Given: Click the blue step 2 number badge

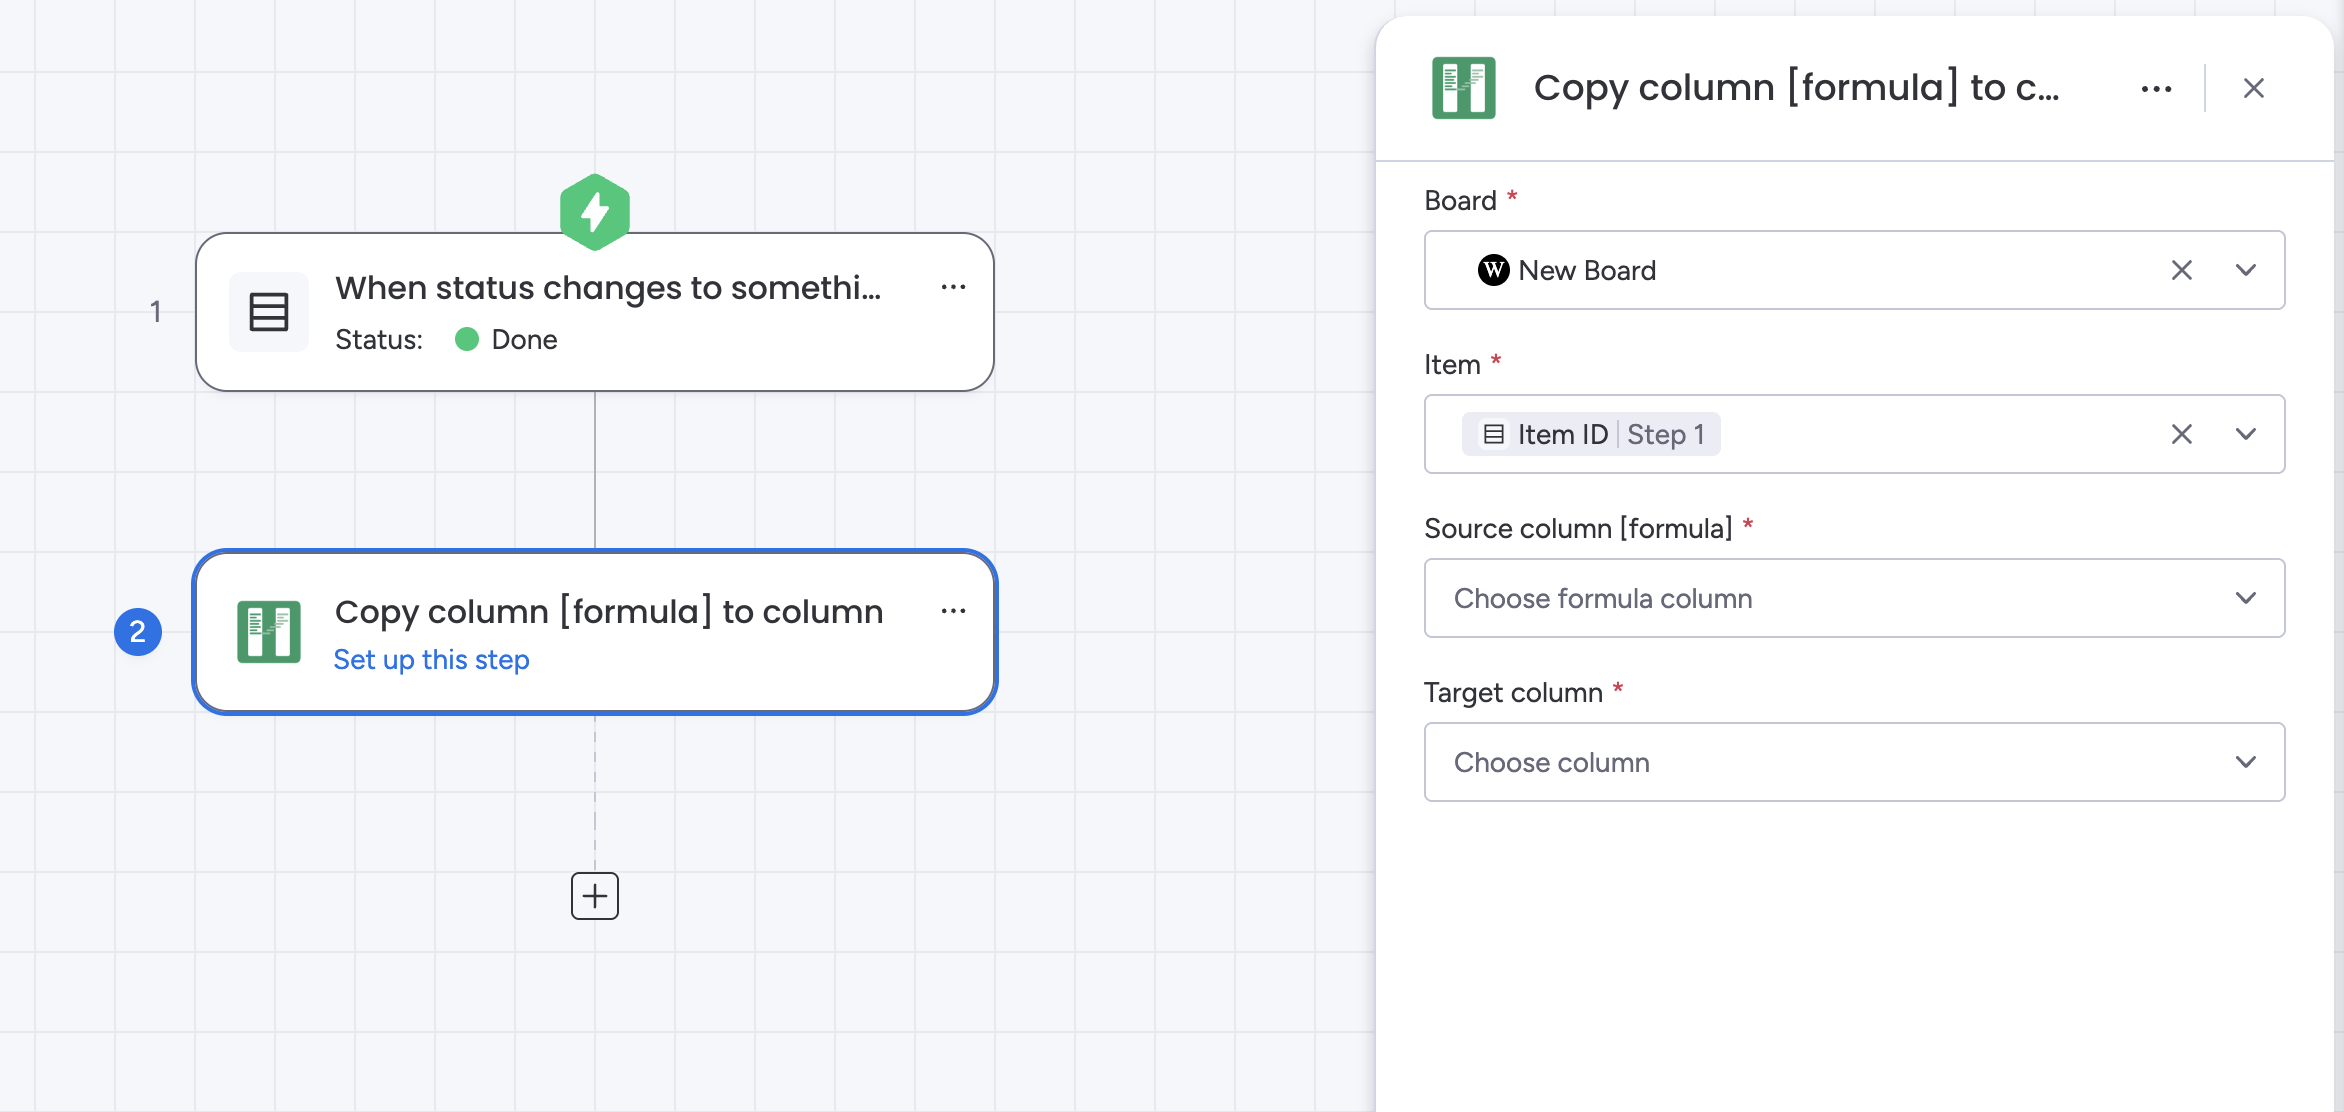Looking at the screenshot, I should (x=138, y=632).
